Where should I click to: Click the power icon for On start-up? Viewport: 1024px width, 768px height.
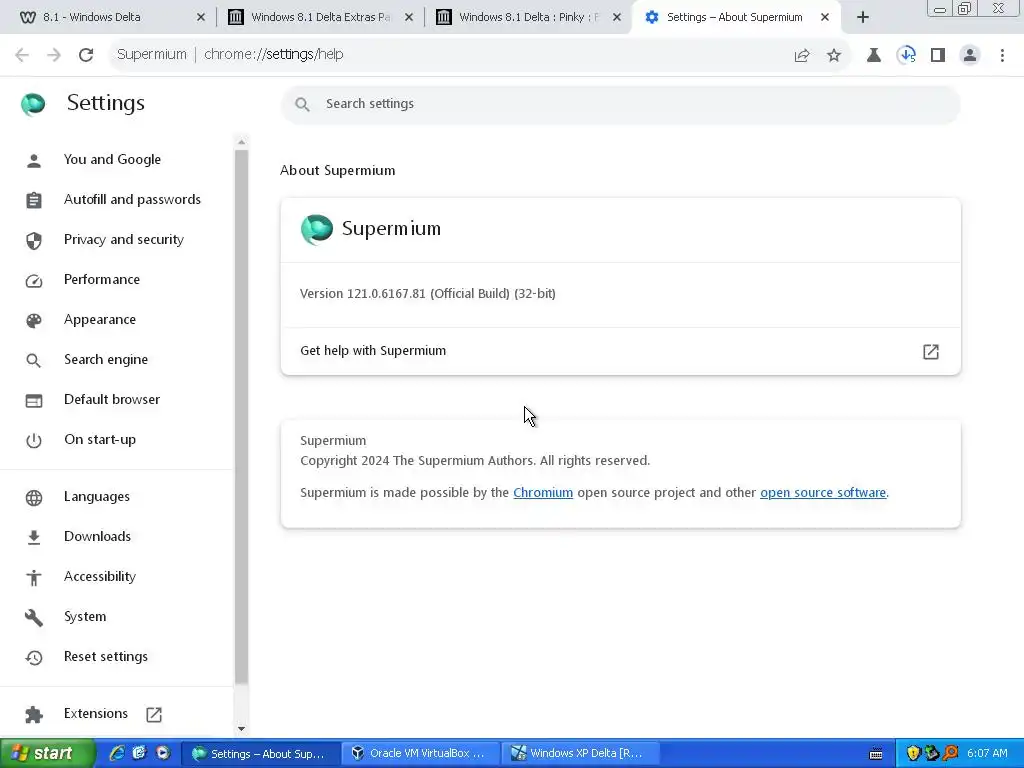[x=34, y=440]
